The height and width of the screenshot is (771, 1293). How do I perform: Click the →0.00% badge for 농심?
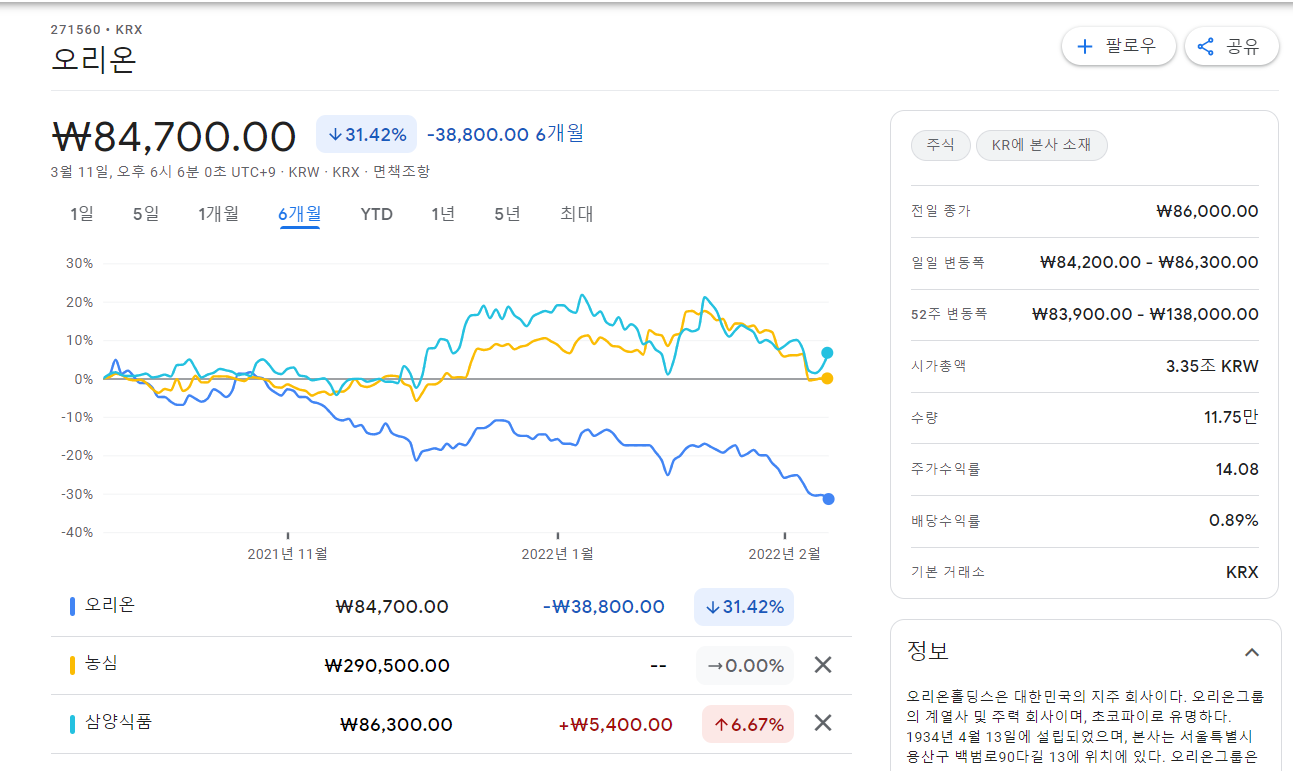(745, 666)
